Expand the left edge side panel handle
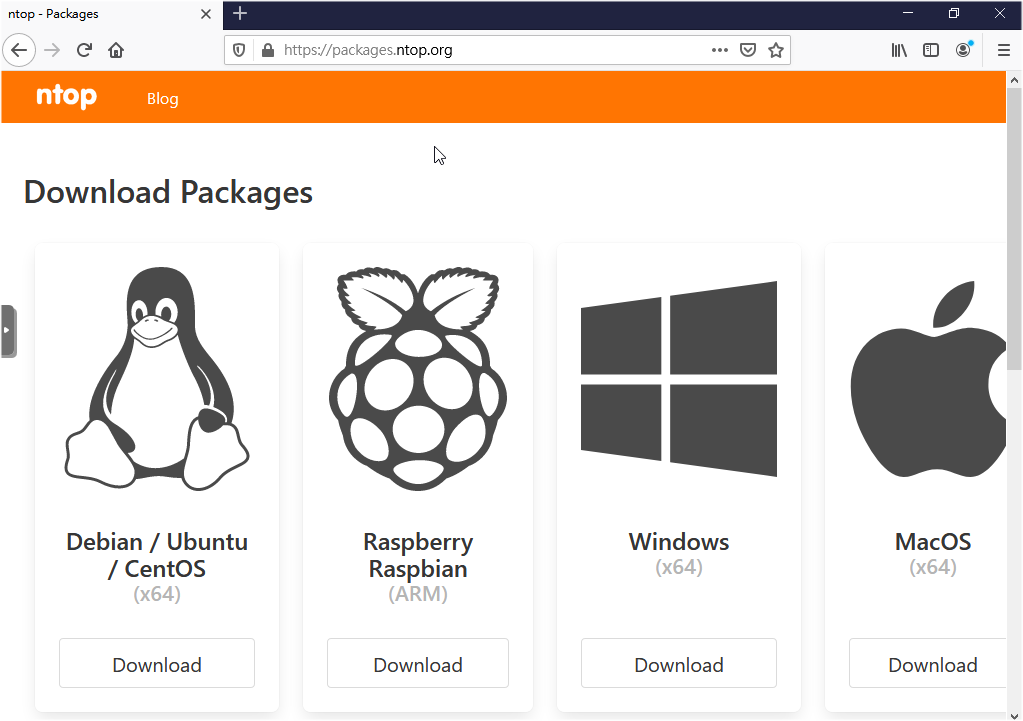This screenshot has width=1023, height=721. pos(8,331)
